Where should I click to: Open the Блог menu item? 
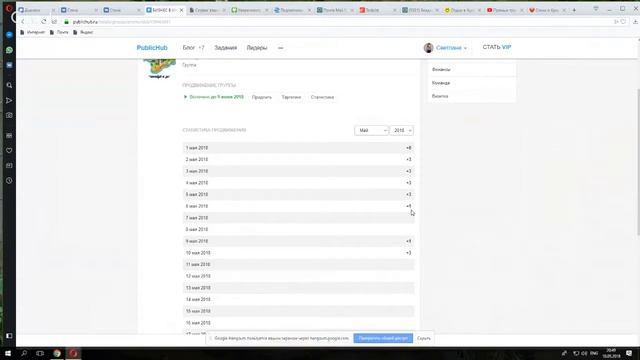coord(189,48)
